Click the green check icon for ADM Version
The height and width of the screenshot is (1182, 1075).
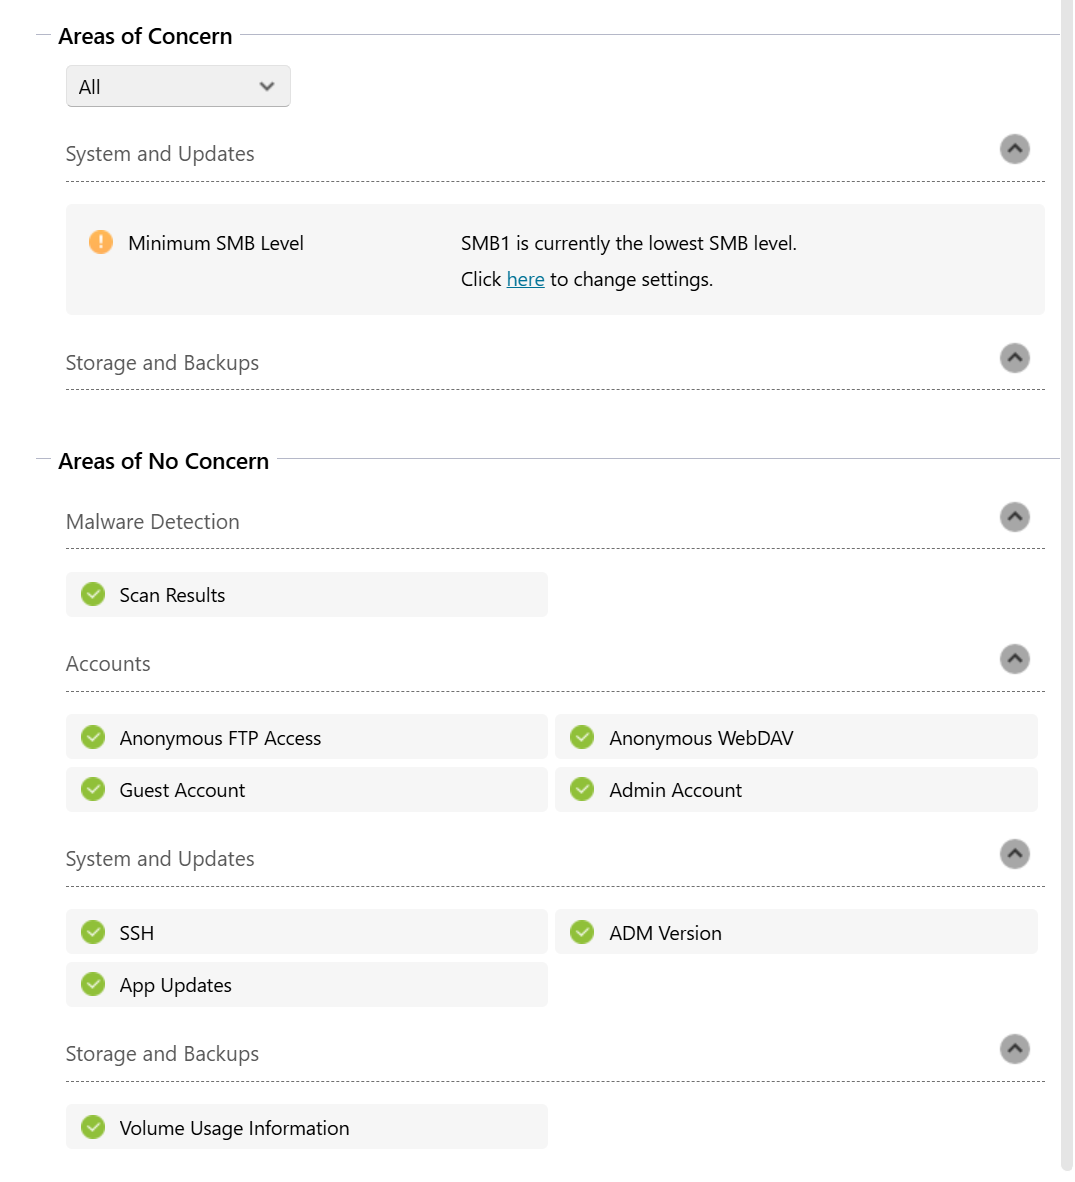[582, 932]
